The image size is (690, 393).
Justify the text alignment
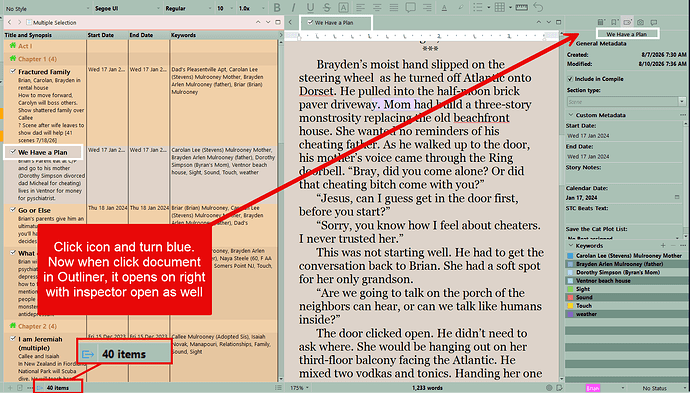point(394,7)
